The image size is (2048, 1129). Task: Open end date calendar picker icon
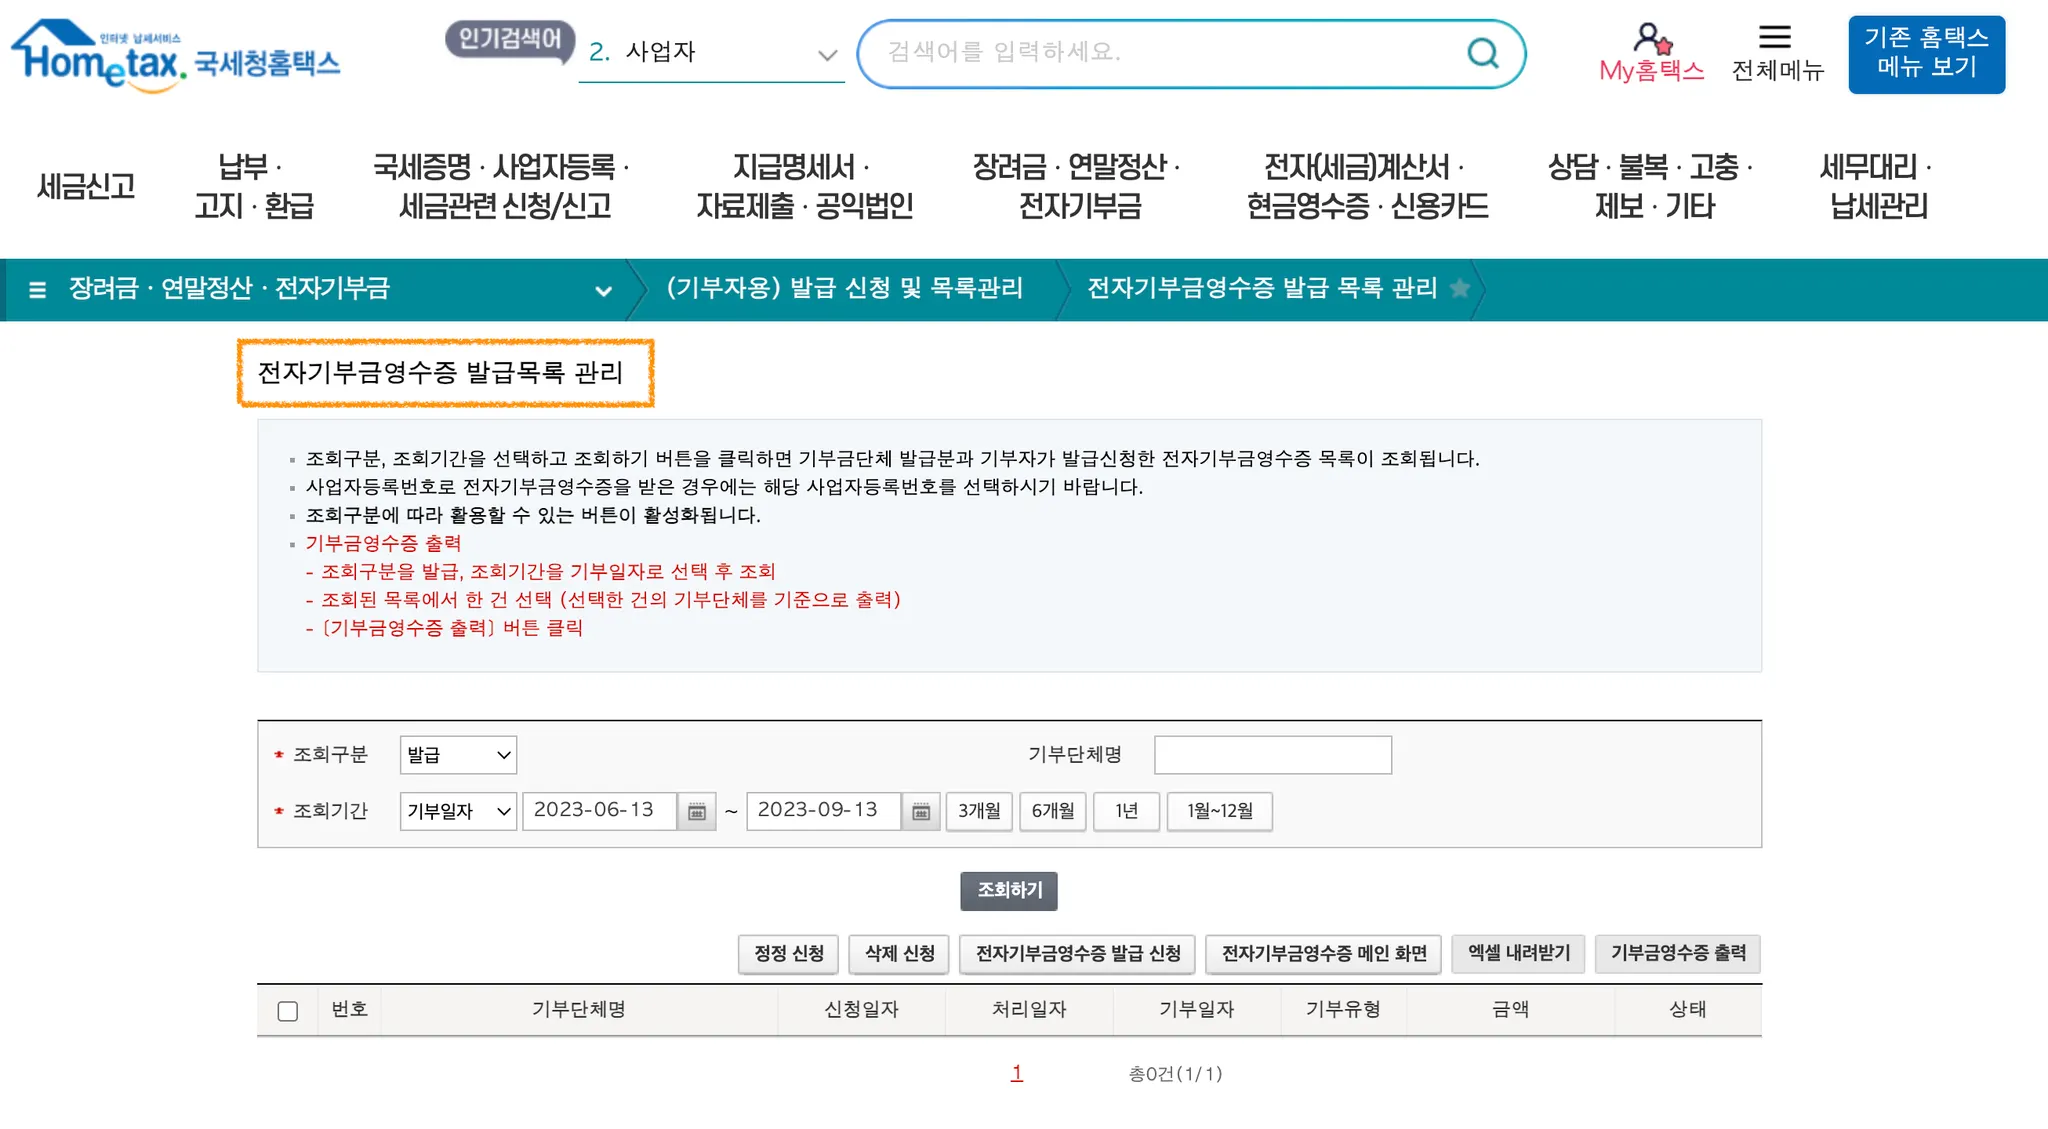[921, 812]
